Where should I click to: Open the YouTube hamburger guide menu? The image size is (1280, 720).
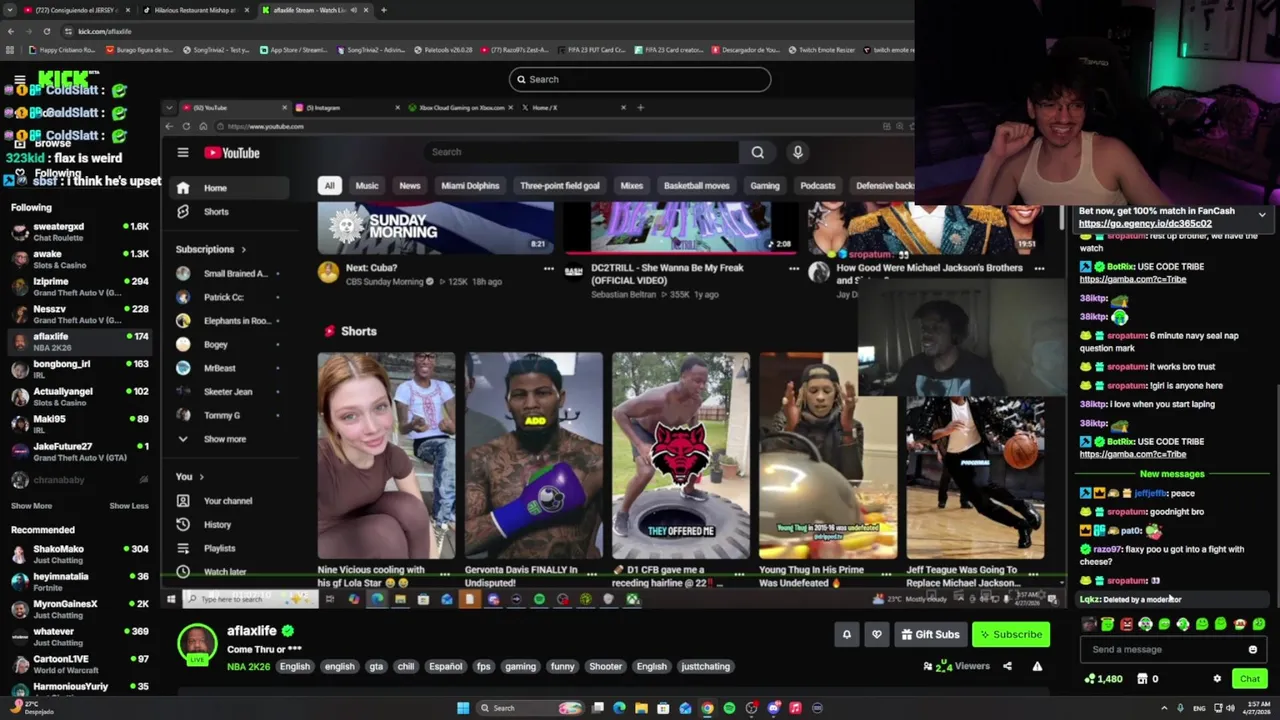coord(183,153)
